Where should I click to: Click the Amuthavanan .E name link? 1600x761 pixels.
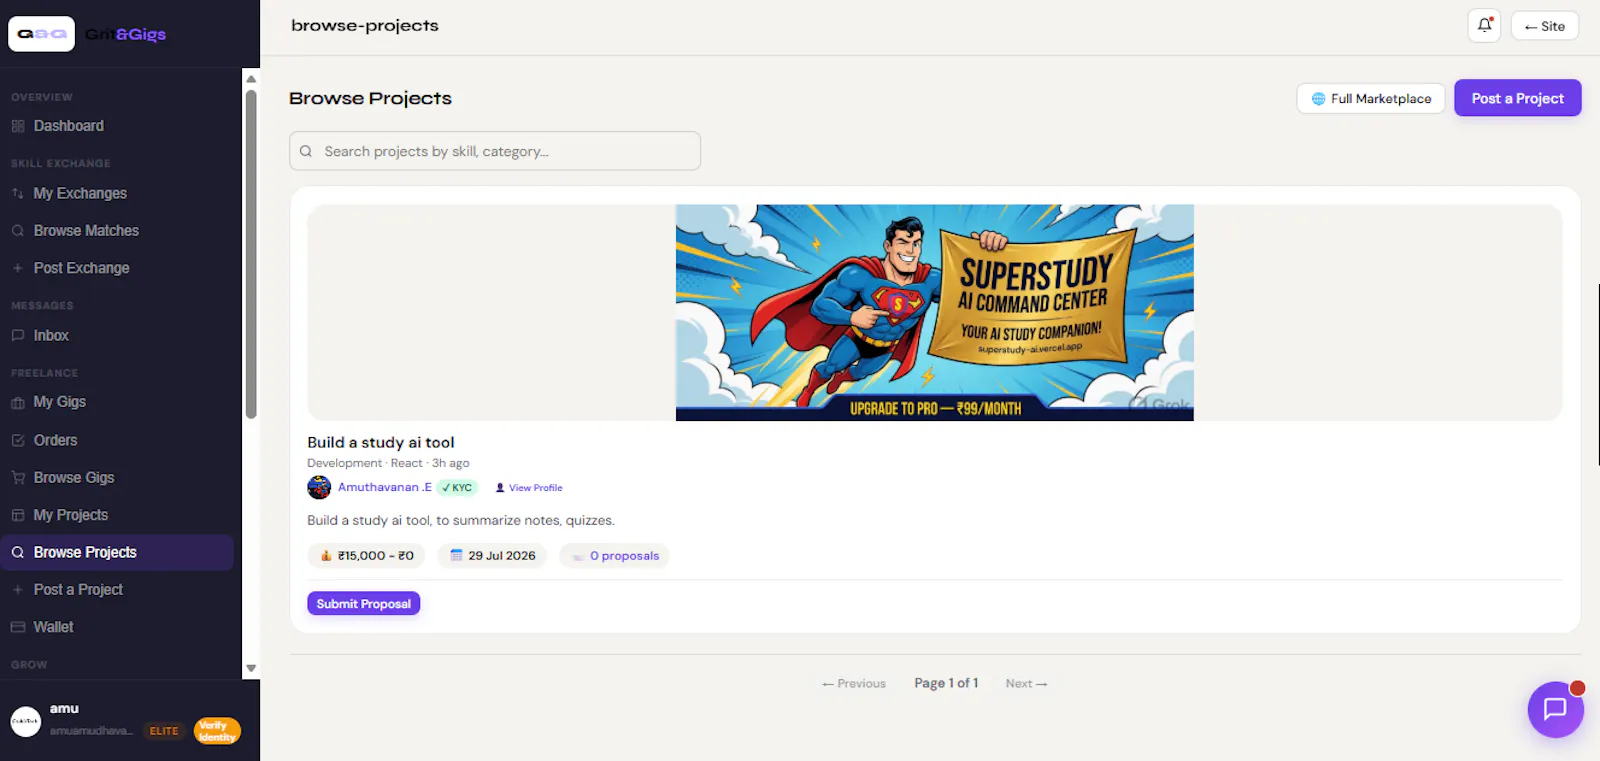pos(385,487)
